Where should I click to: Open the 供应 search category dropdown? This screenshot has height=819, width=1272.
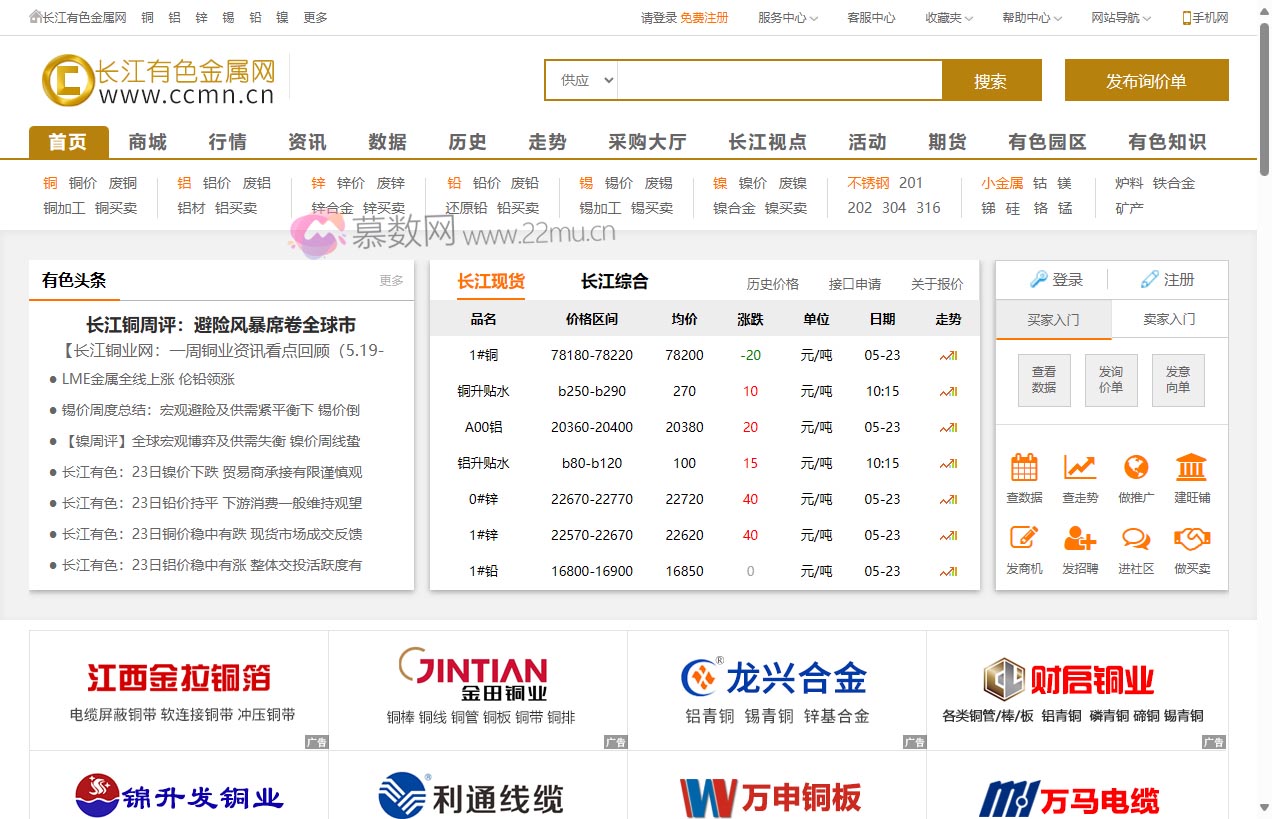(x=581, y=80)
